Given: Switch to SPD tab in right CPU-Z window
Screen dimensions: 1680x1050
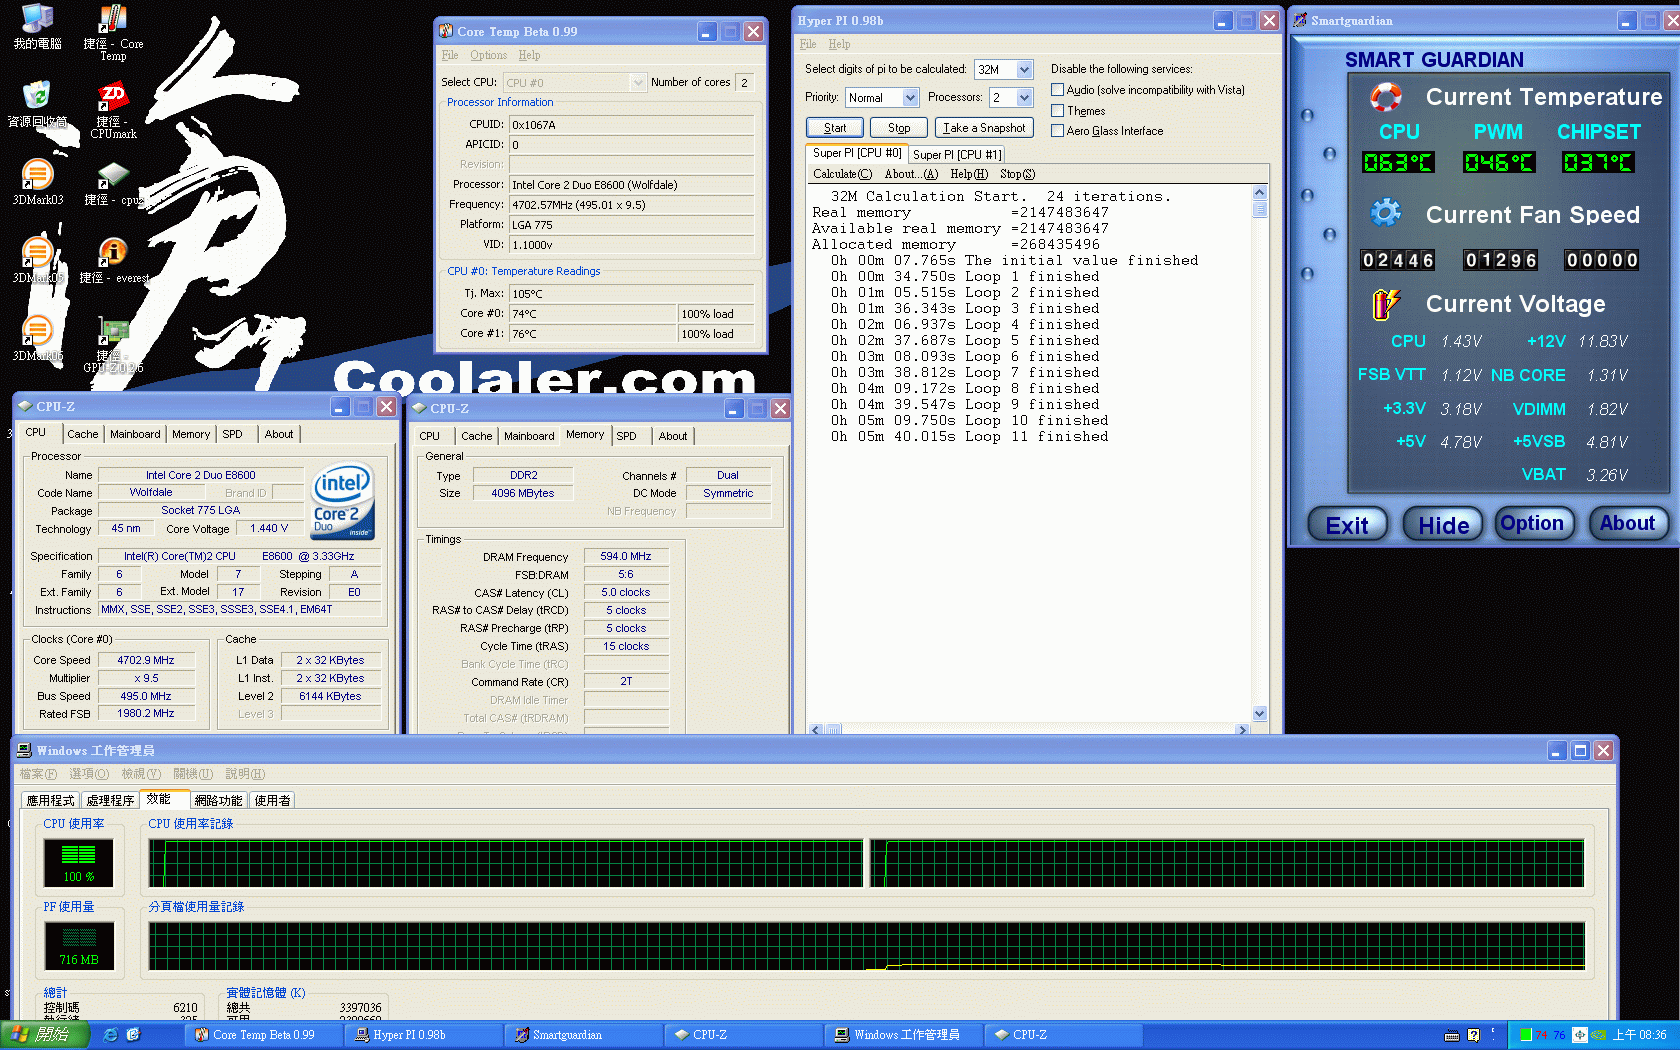Looking at the screenshot, I should click(x=626, y=436).
